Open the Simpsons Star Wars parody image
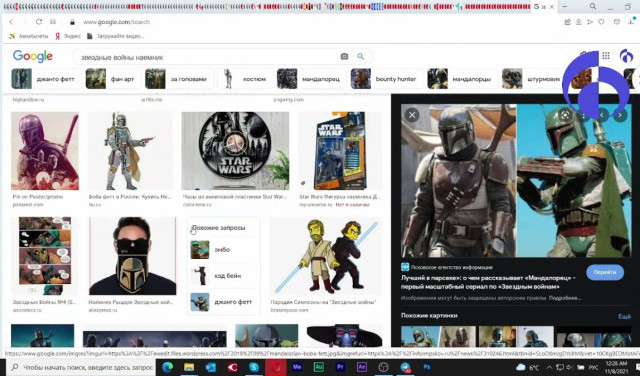640x376 pixels. coord(326,256)
